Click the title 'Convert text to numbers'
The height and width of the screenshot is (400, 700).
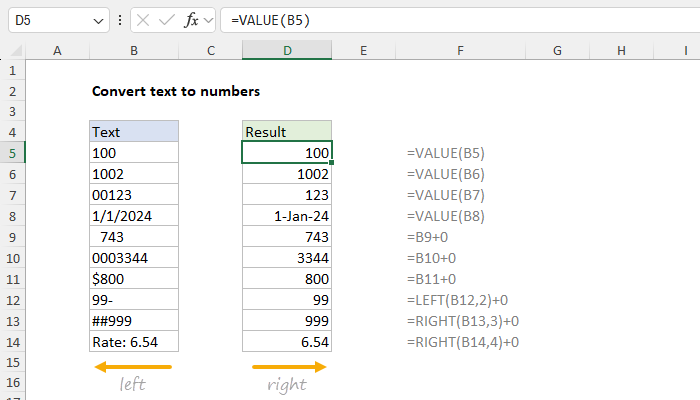pos(176,91)
